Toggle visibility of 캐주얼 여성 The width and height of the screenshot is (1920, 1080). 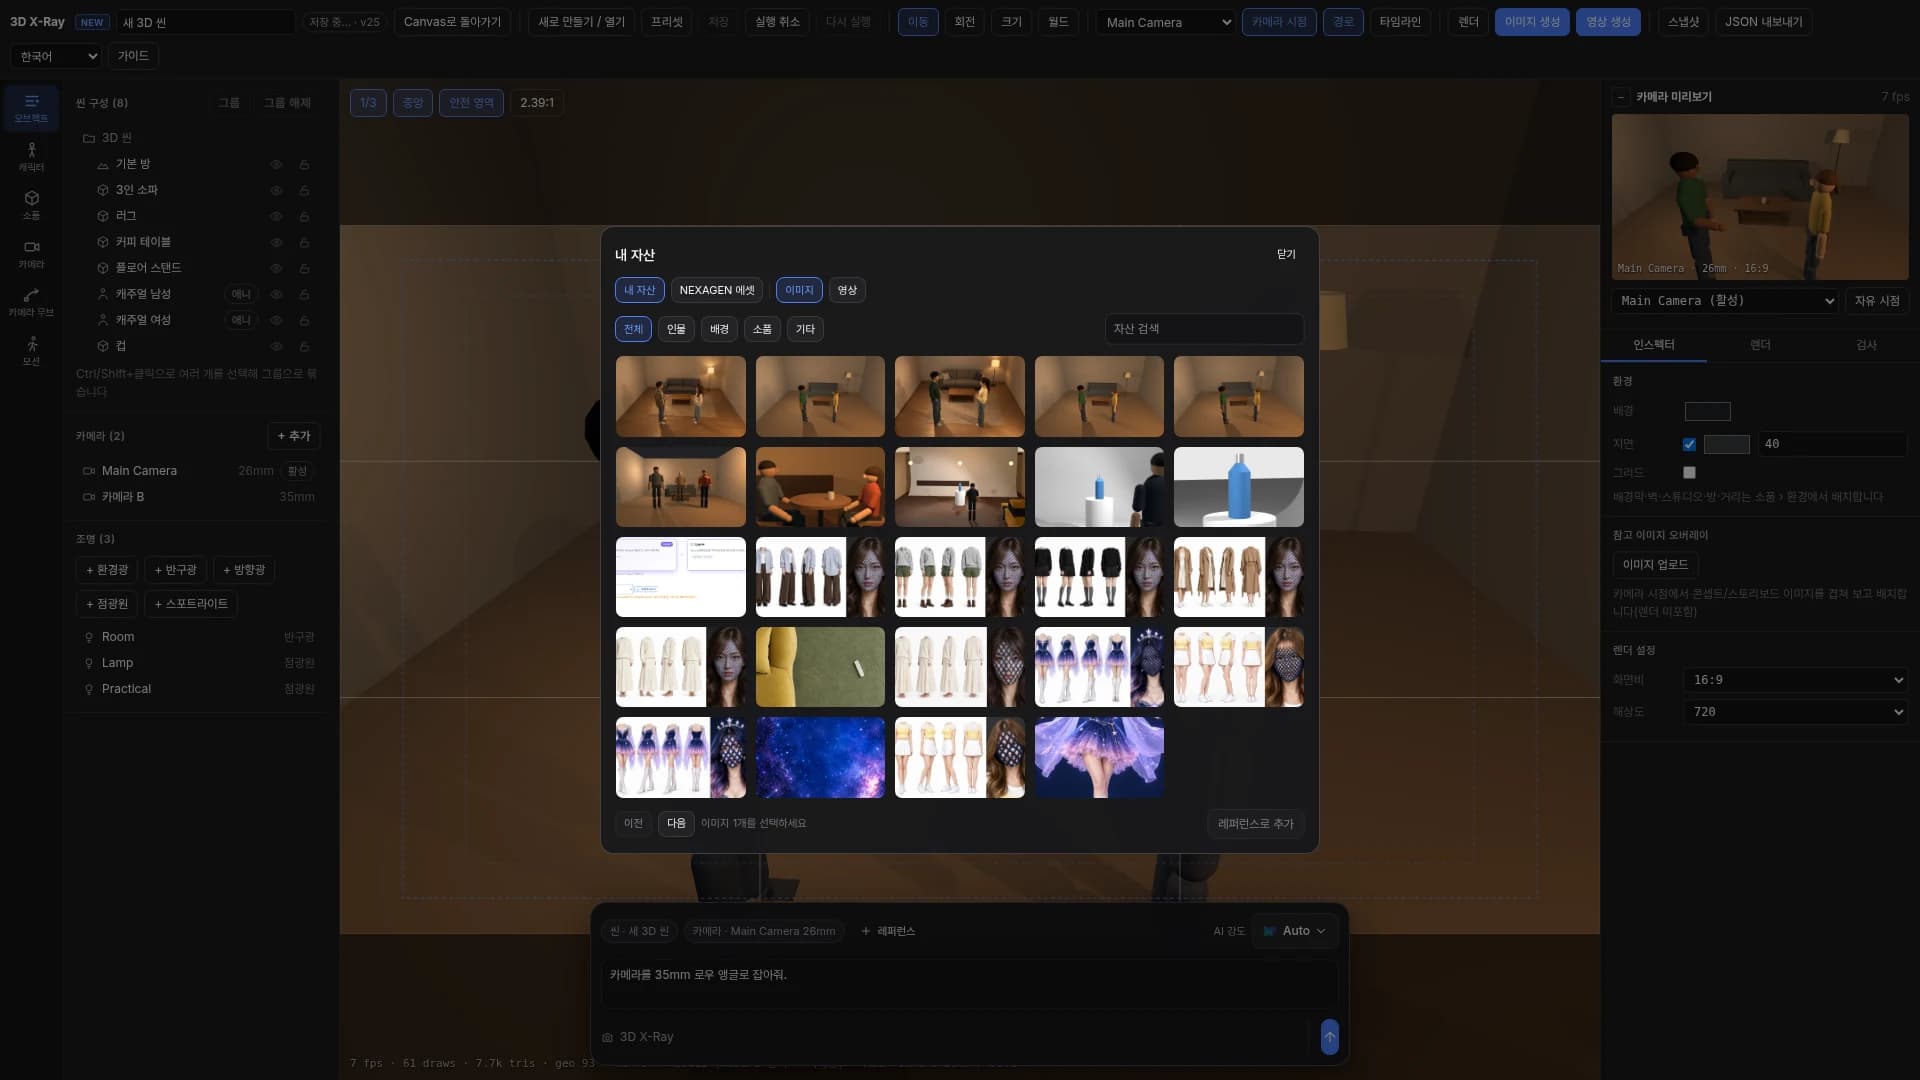[x=276, y=320]
